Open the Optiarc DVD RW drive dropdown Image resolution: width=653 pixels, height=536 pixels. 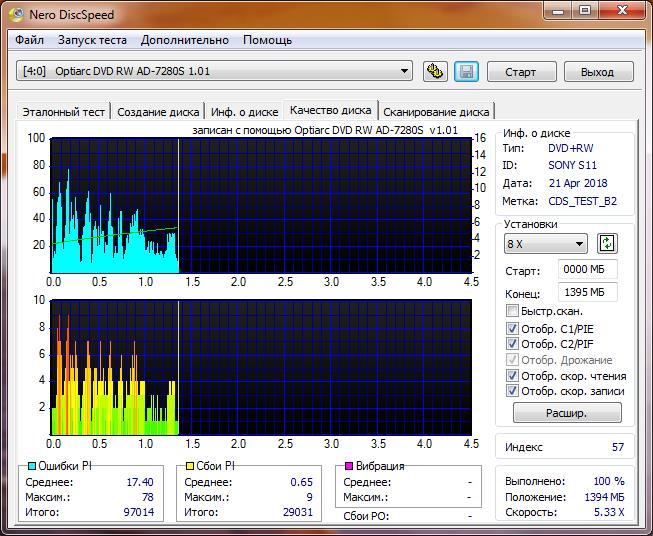[x=215, y=71]
